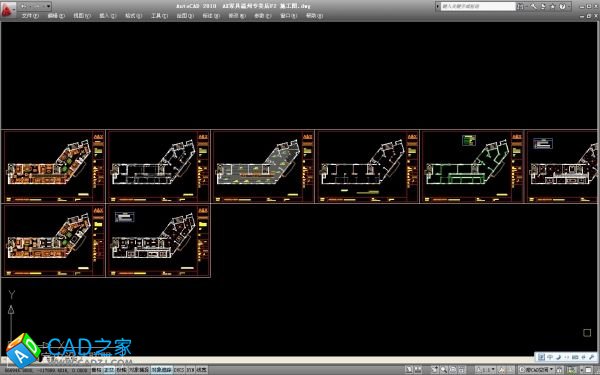Screen dimensions: 600x375
Task: Click the Subscription Center key icon
Action: click(x=533, y=7)
